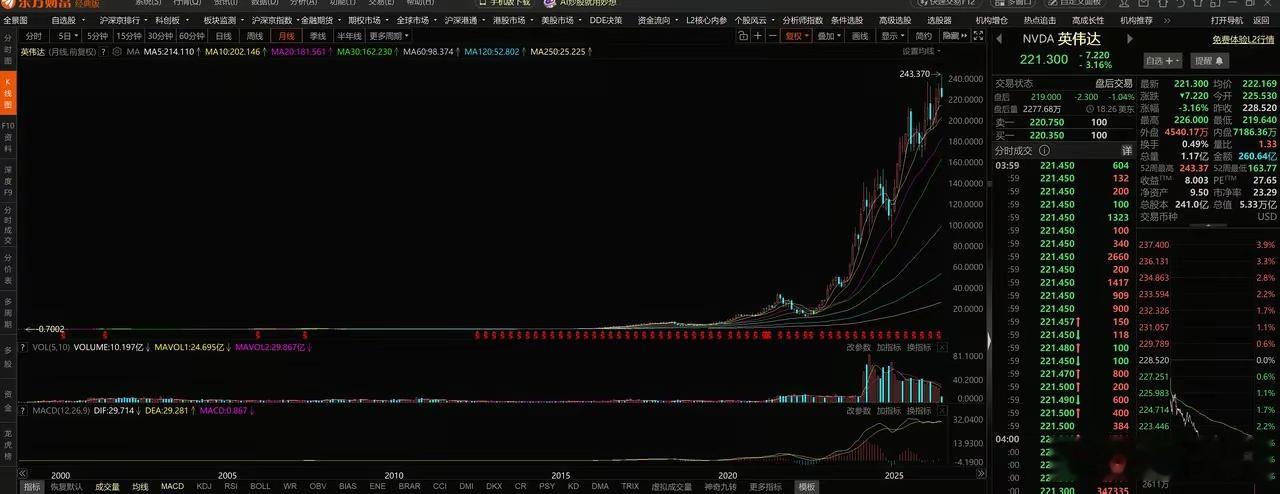Image resolution: width=1280 pixels, height=494 pixels.
Task: Click 简约 button
Action: (924, 36)
